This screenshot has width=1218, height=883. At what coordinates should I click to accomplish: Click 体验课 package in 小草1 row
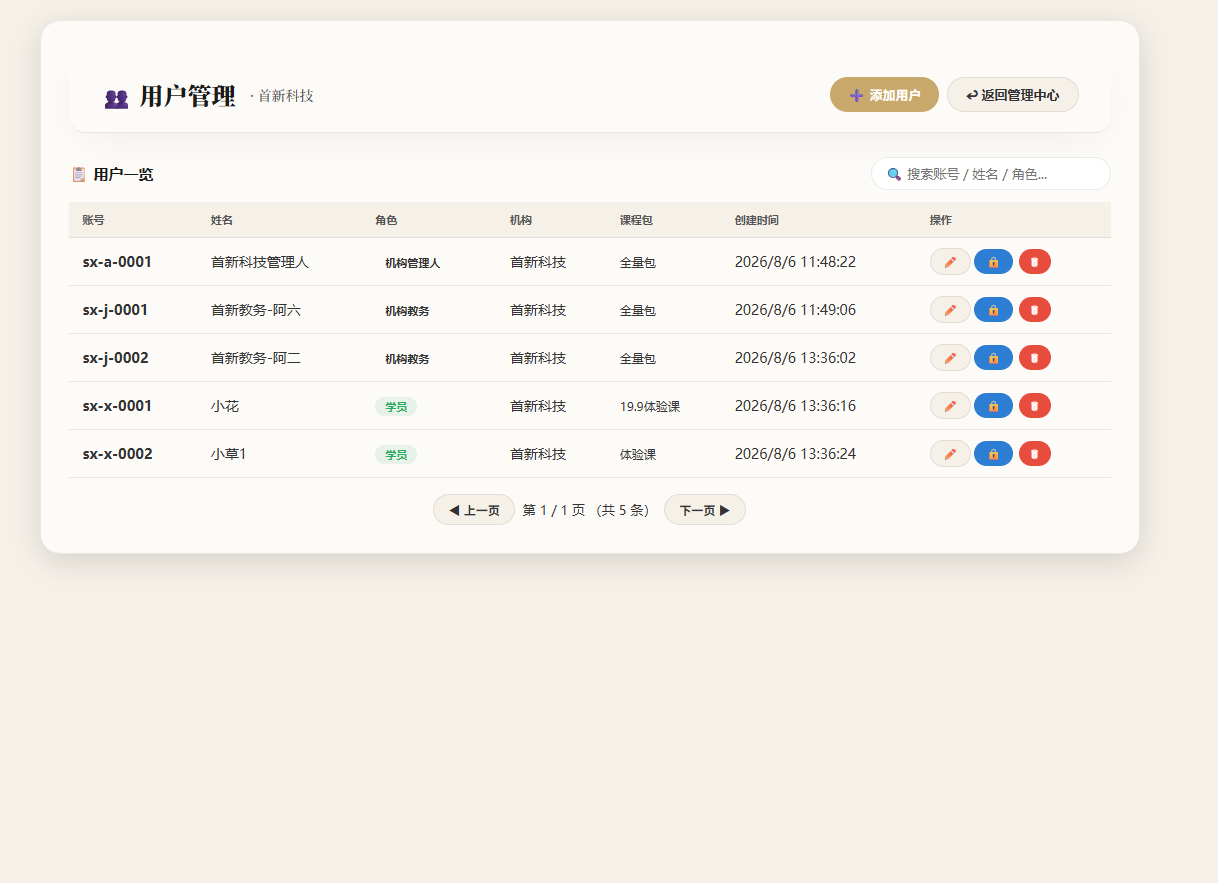(x=638, y=455)
